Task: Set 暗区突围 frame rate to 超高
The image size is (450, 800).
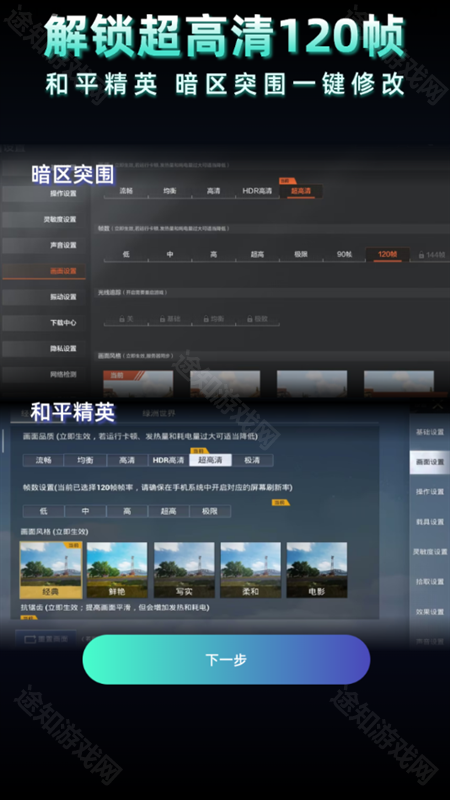Action: (x=257, y=254)
